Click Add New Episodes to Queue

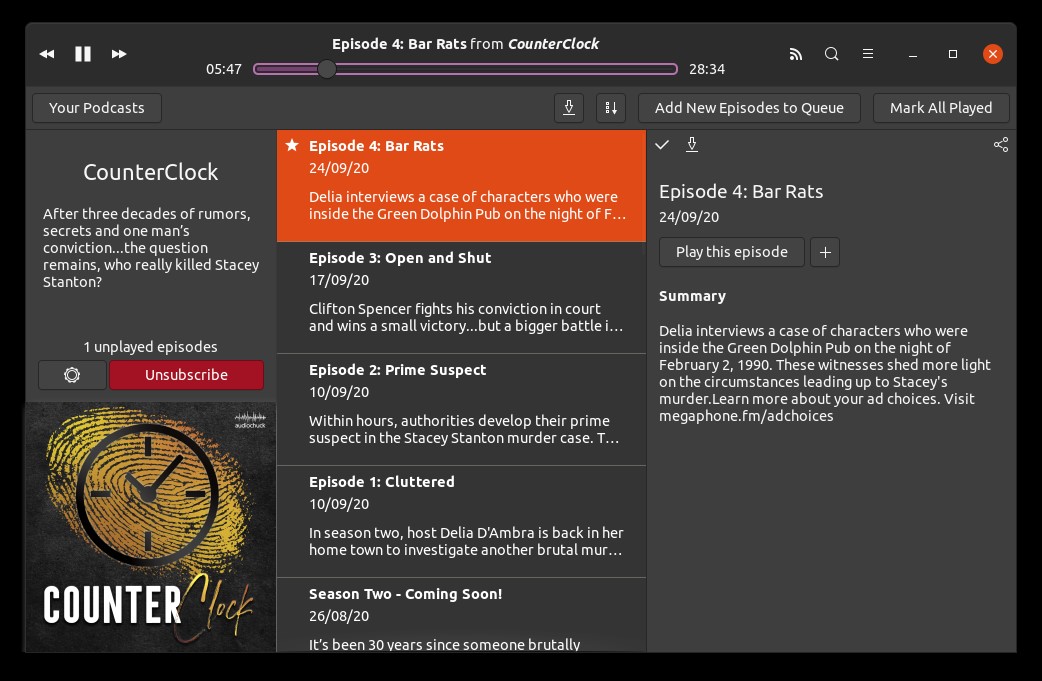749,108
